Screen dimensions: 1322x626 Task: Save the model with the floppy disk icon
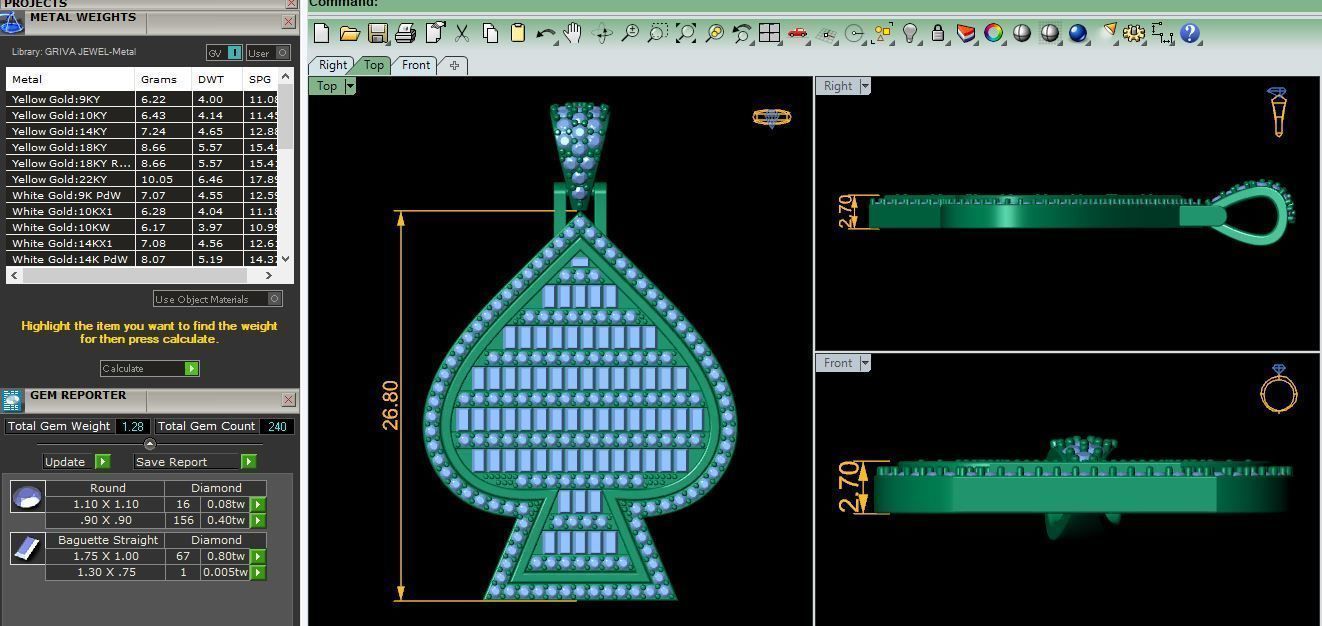point(377,33)
